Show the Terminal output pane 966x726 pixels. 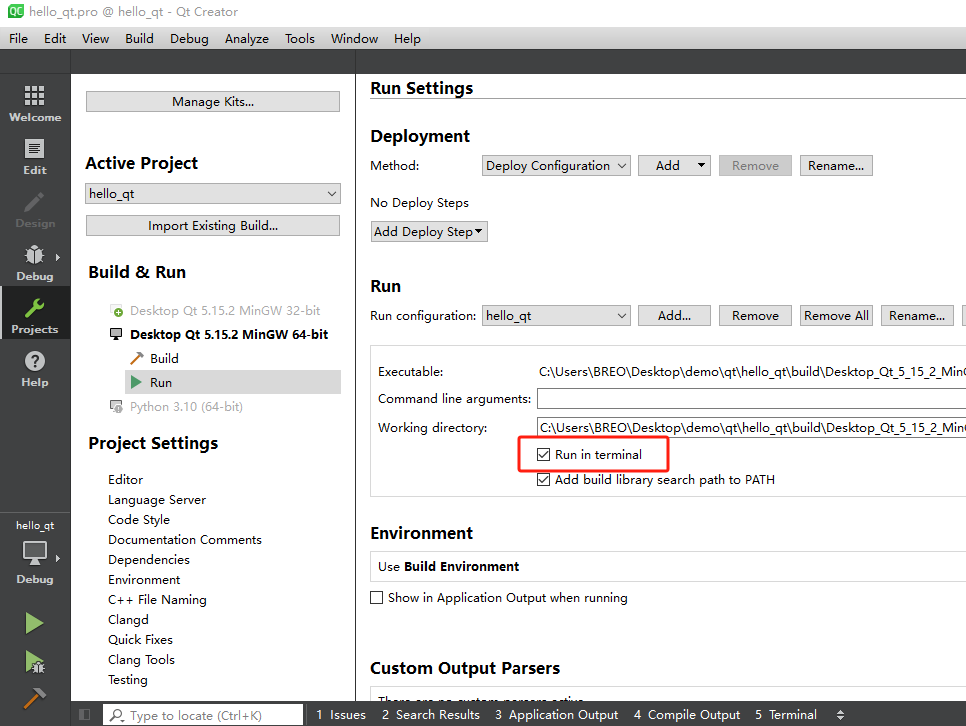tap(786, 715)
